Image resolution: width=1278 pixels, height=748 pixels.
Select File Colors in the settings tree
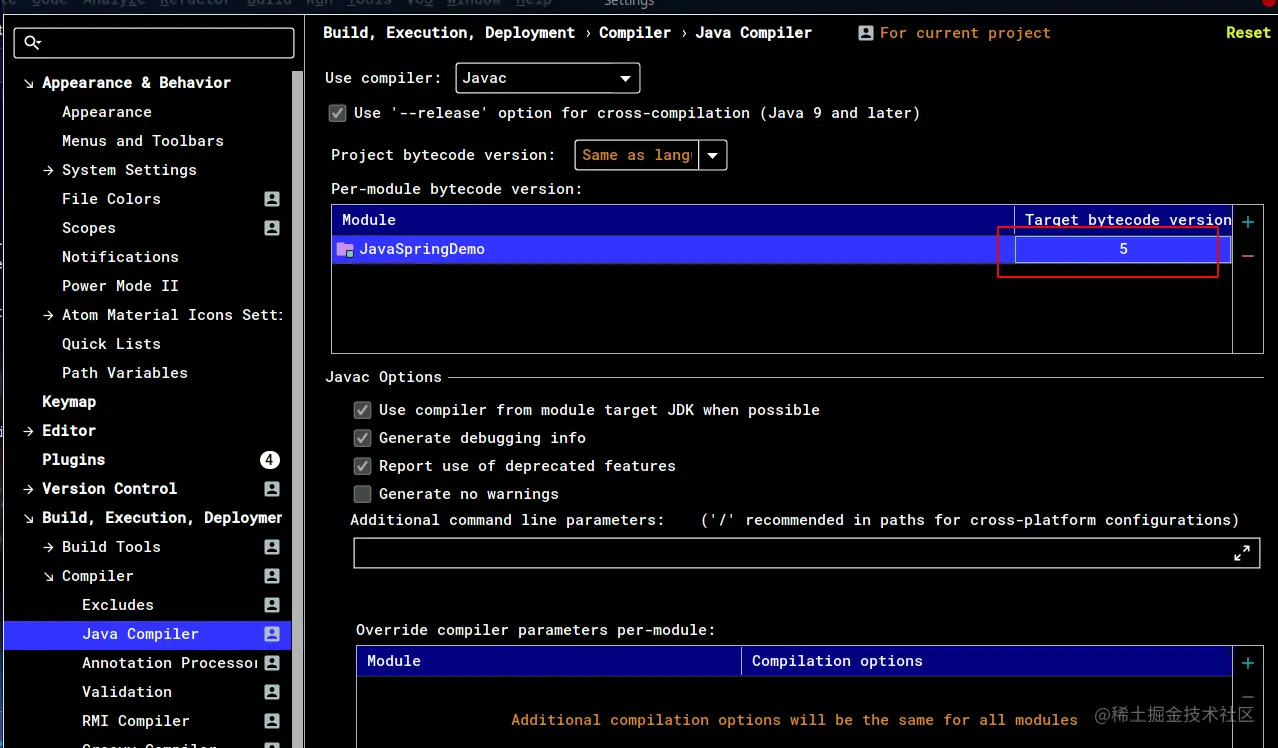[111, 199]
